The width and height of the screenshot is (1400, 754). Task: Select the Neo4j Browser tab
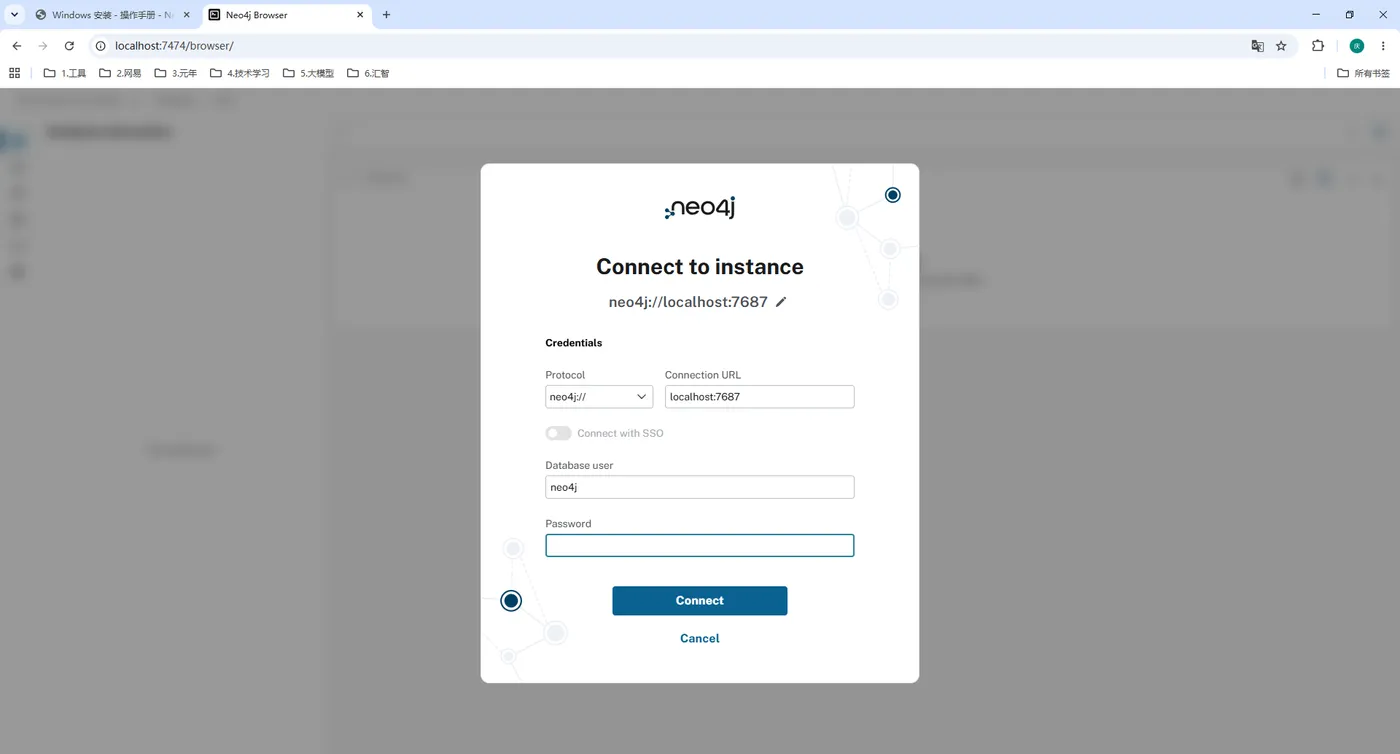pos(286,15)
